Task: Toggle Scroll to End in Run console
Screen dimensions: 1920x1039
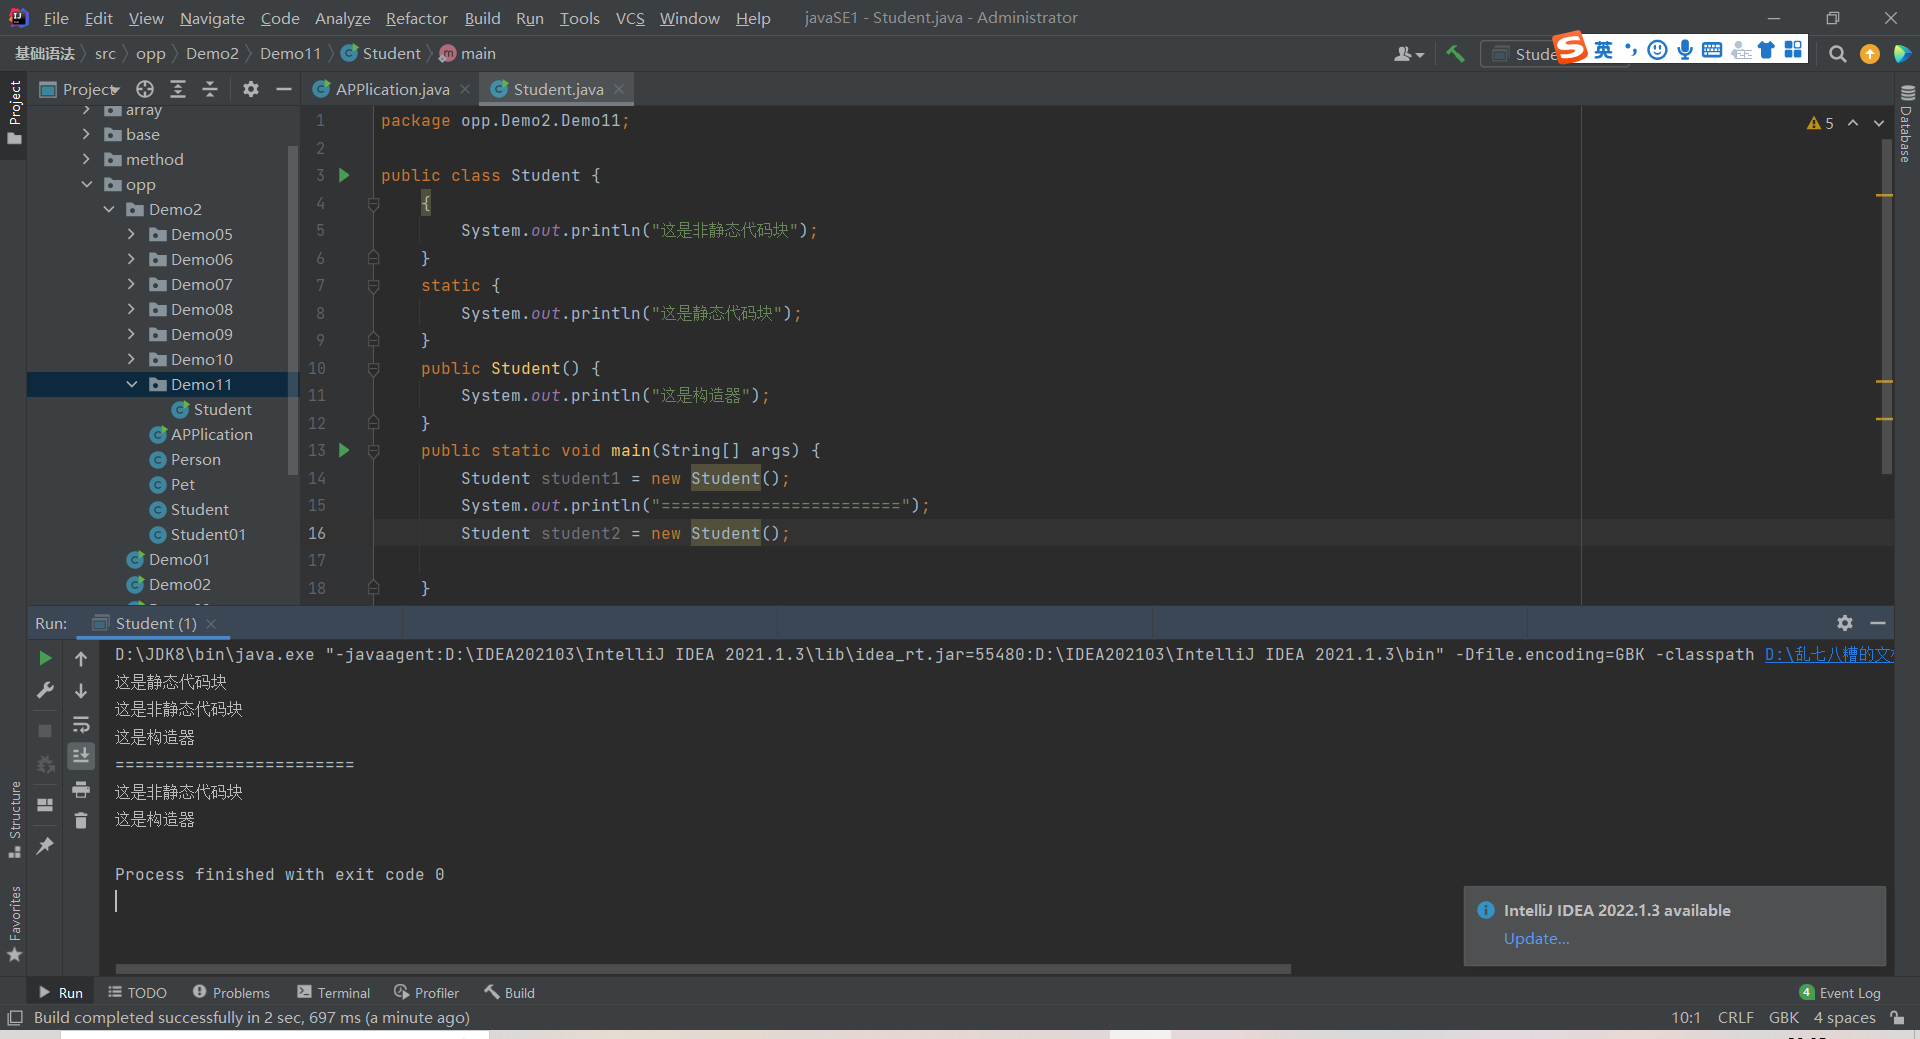Action: pos(81,756)
